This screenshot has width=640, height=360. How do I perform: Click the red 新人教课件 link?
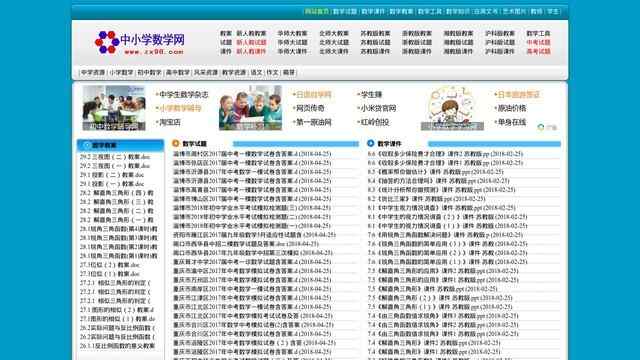tap(251, 51)
